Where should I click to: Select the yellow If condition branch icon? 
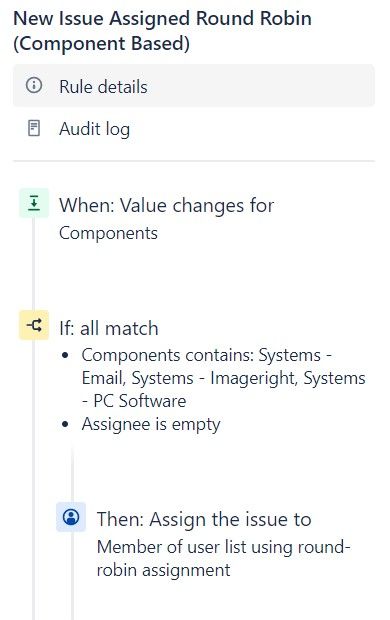click(x=34, y=325)
